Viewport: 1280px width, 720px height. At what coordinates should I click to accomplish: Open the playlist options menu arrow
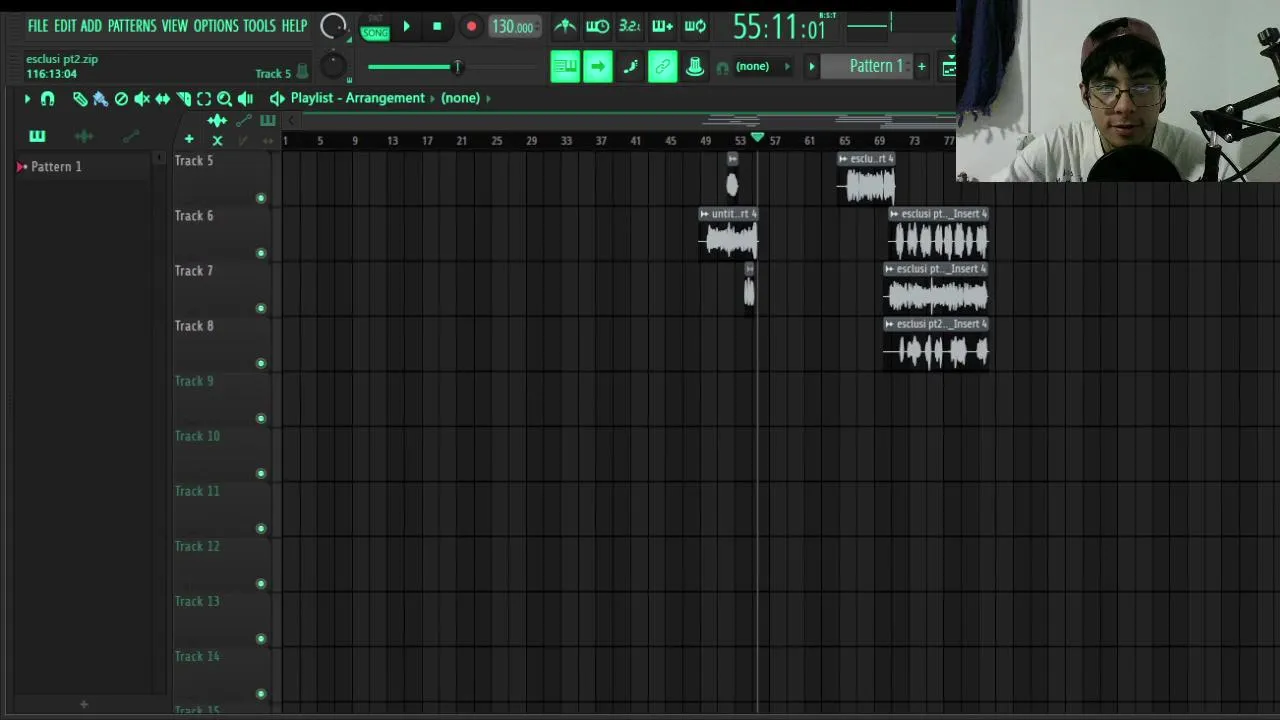tap(27, 98)
